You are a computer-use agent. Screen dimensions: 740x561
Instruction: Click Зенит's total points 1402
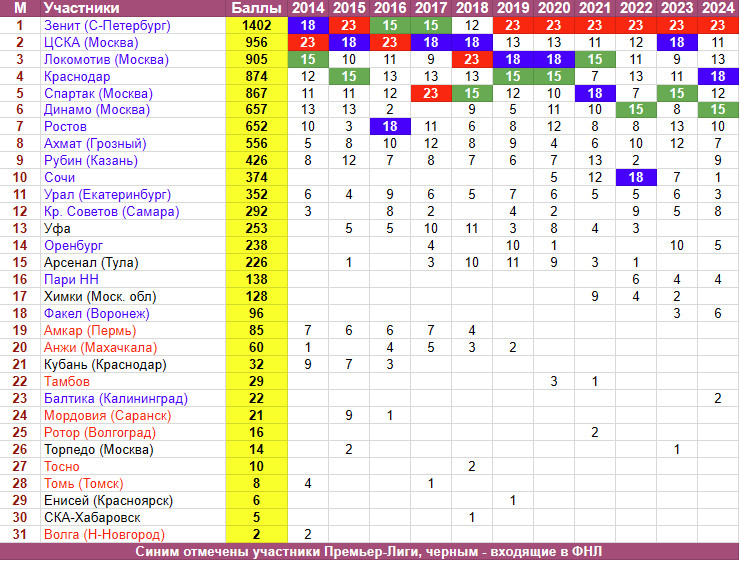click(256, 25)
